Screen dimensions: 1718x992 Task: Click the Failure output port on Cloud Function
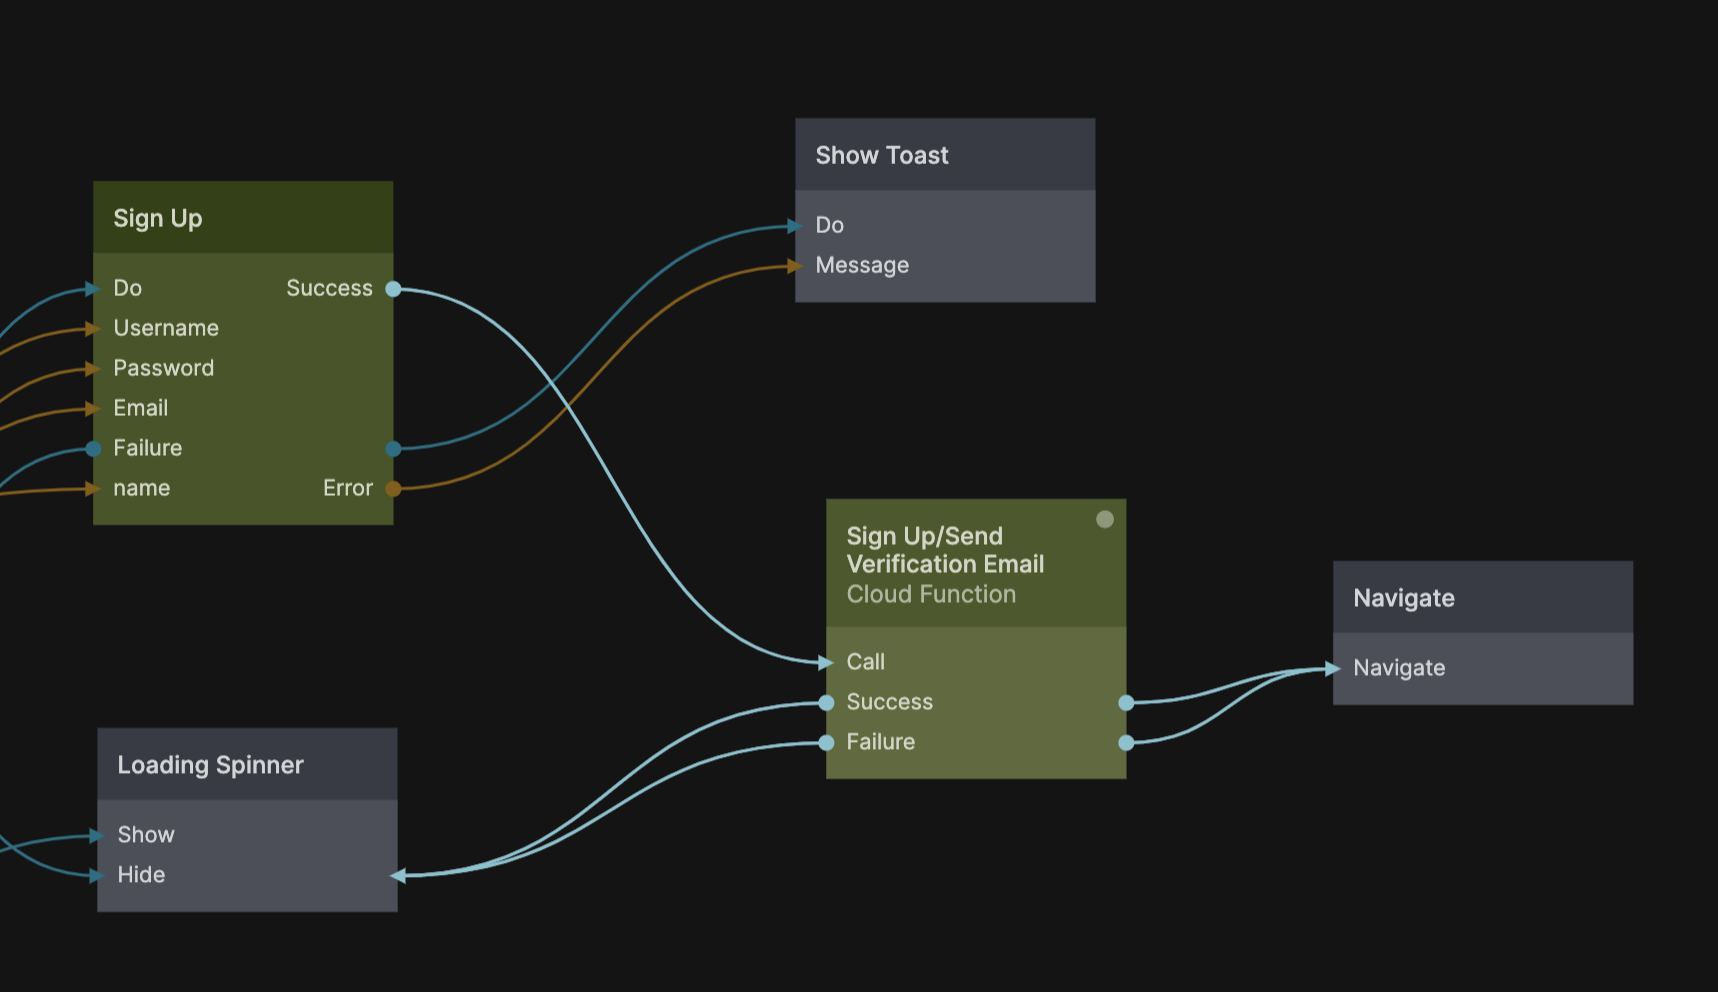point(1126,743)
